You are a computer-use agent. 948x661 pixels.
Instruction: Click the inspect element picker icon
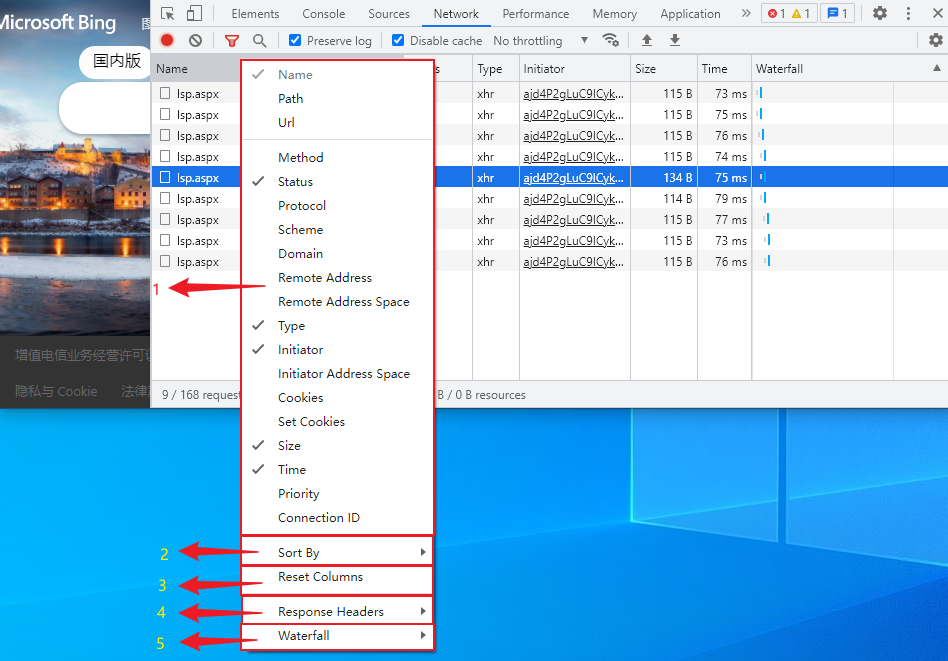click(167, 14)
